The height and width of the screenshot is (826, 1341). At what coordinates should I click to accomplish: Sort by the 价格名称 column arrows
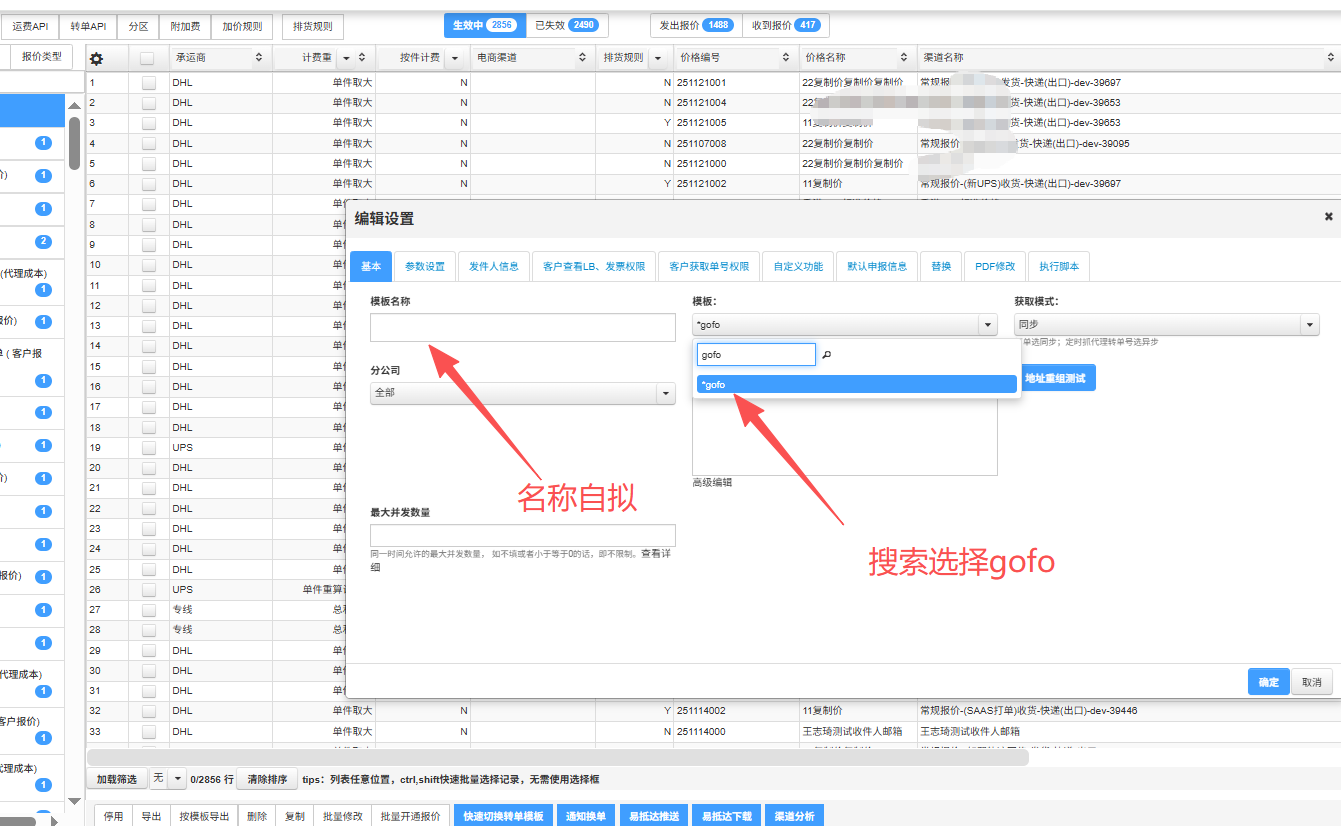906,58
